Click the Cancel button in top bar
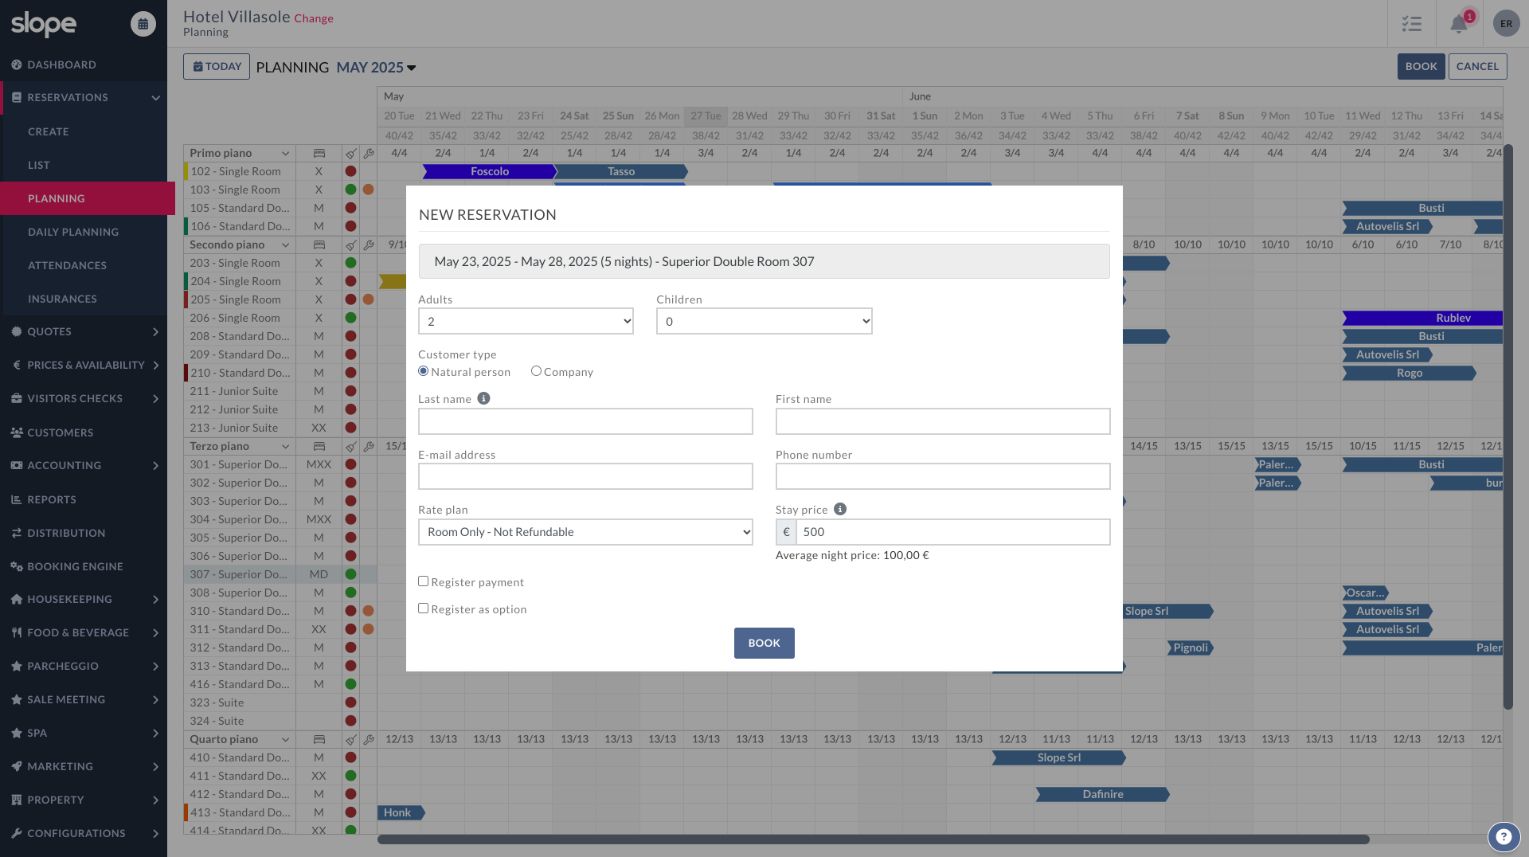The height and width of the screenshot is (857, 1529). click(1477, 67)
